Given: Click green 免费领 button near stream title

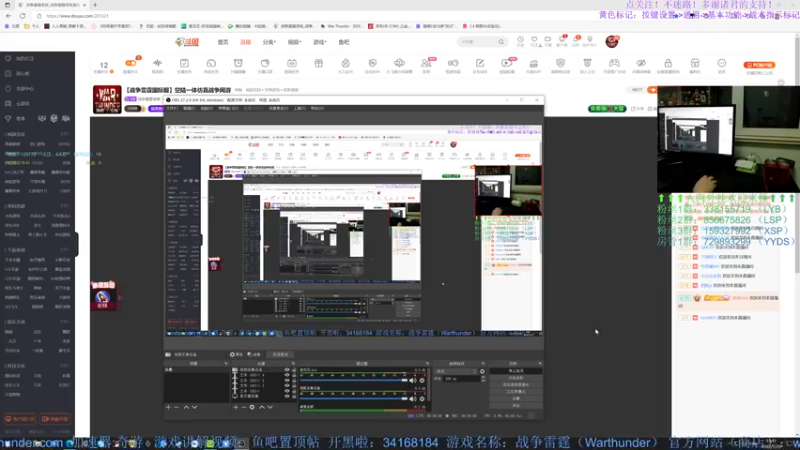Looking at the screenshot, I should pos(607,109).
